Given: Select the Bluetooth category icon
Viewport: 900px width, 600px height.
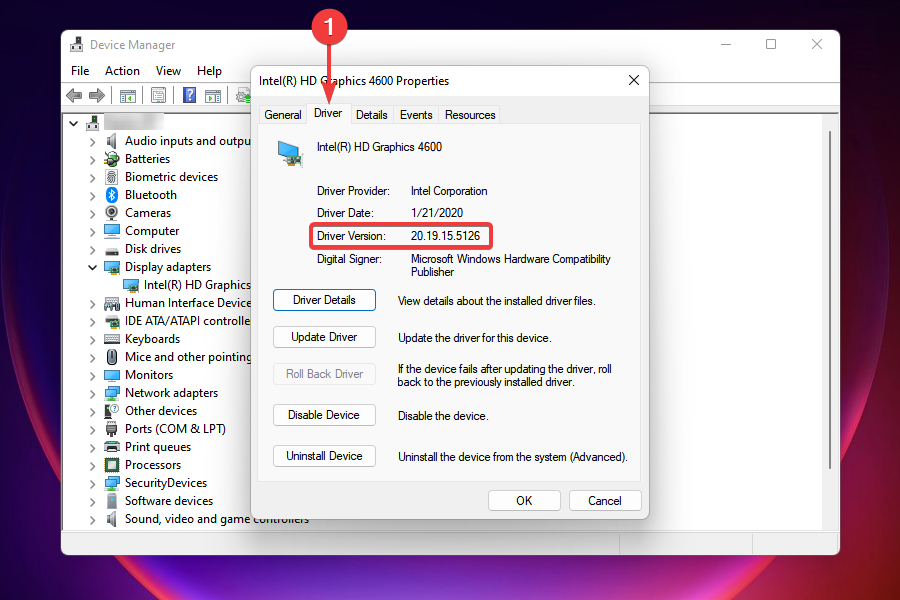Looking at the screenshot, I should click(112, 195).
